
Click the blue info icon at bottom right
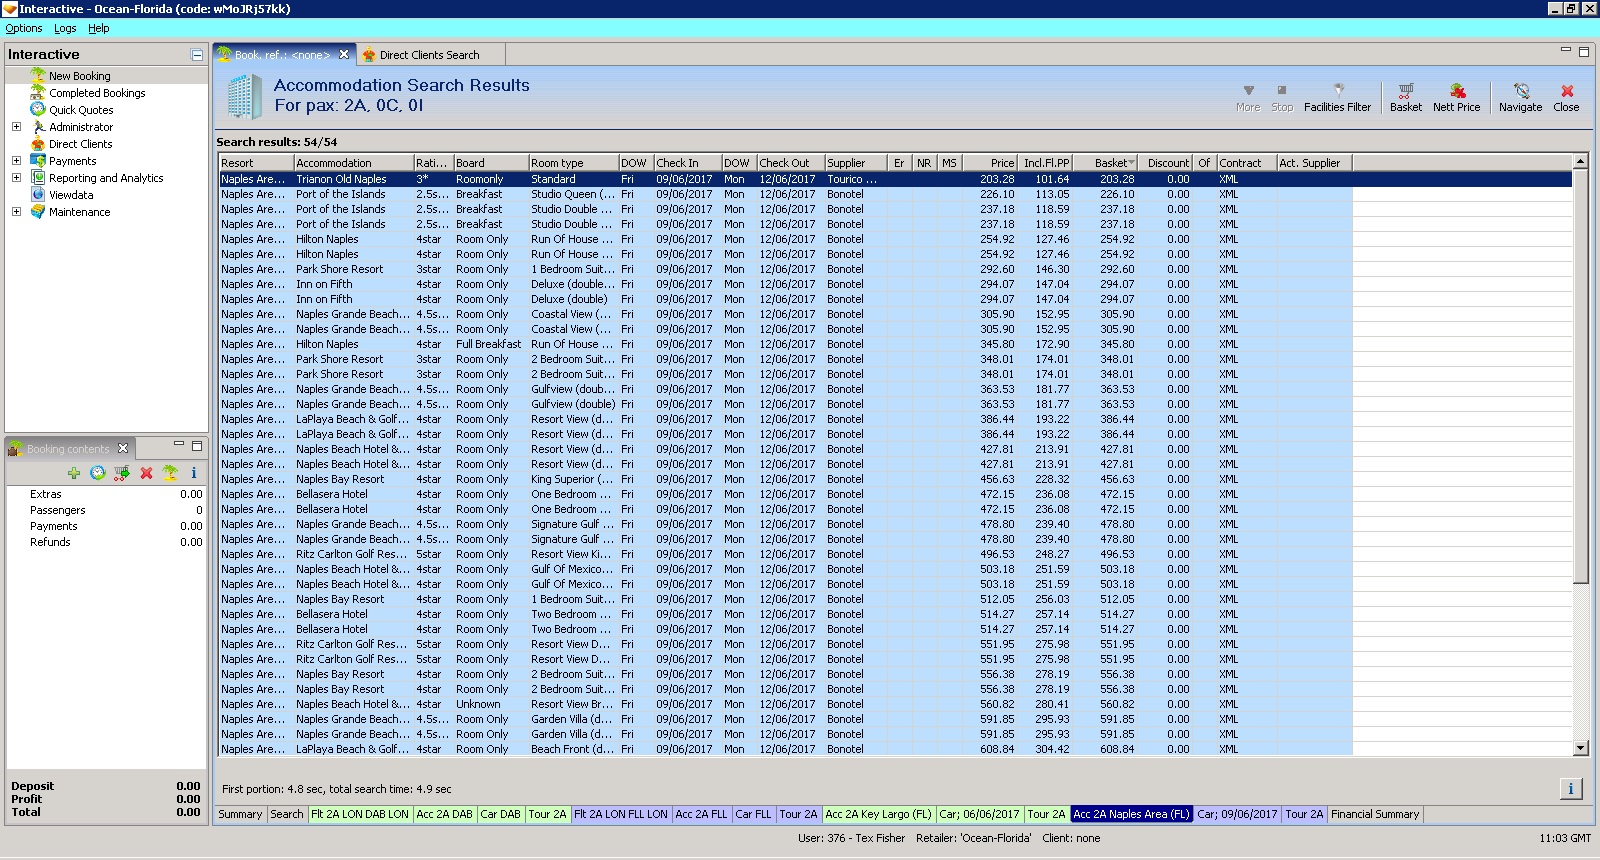click(1570, 789)
